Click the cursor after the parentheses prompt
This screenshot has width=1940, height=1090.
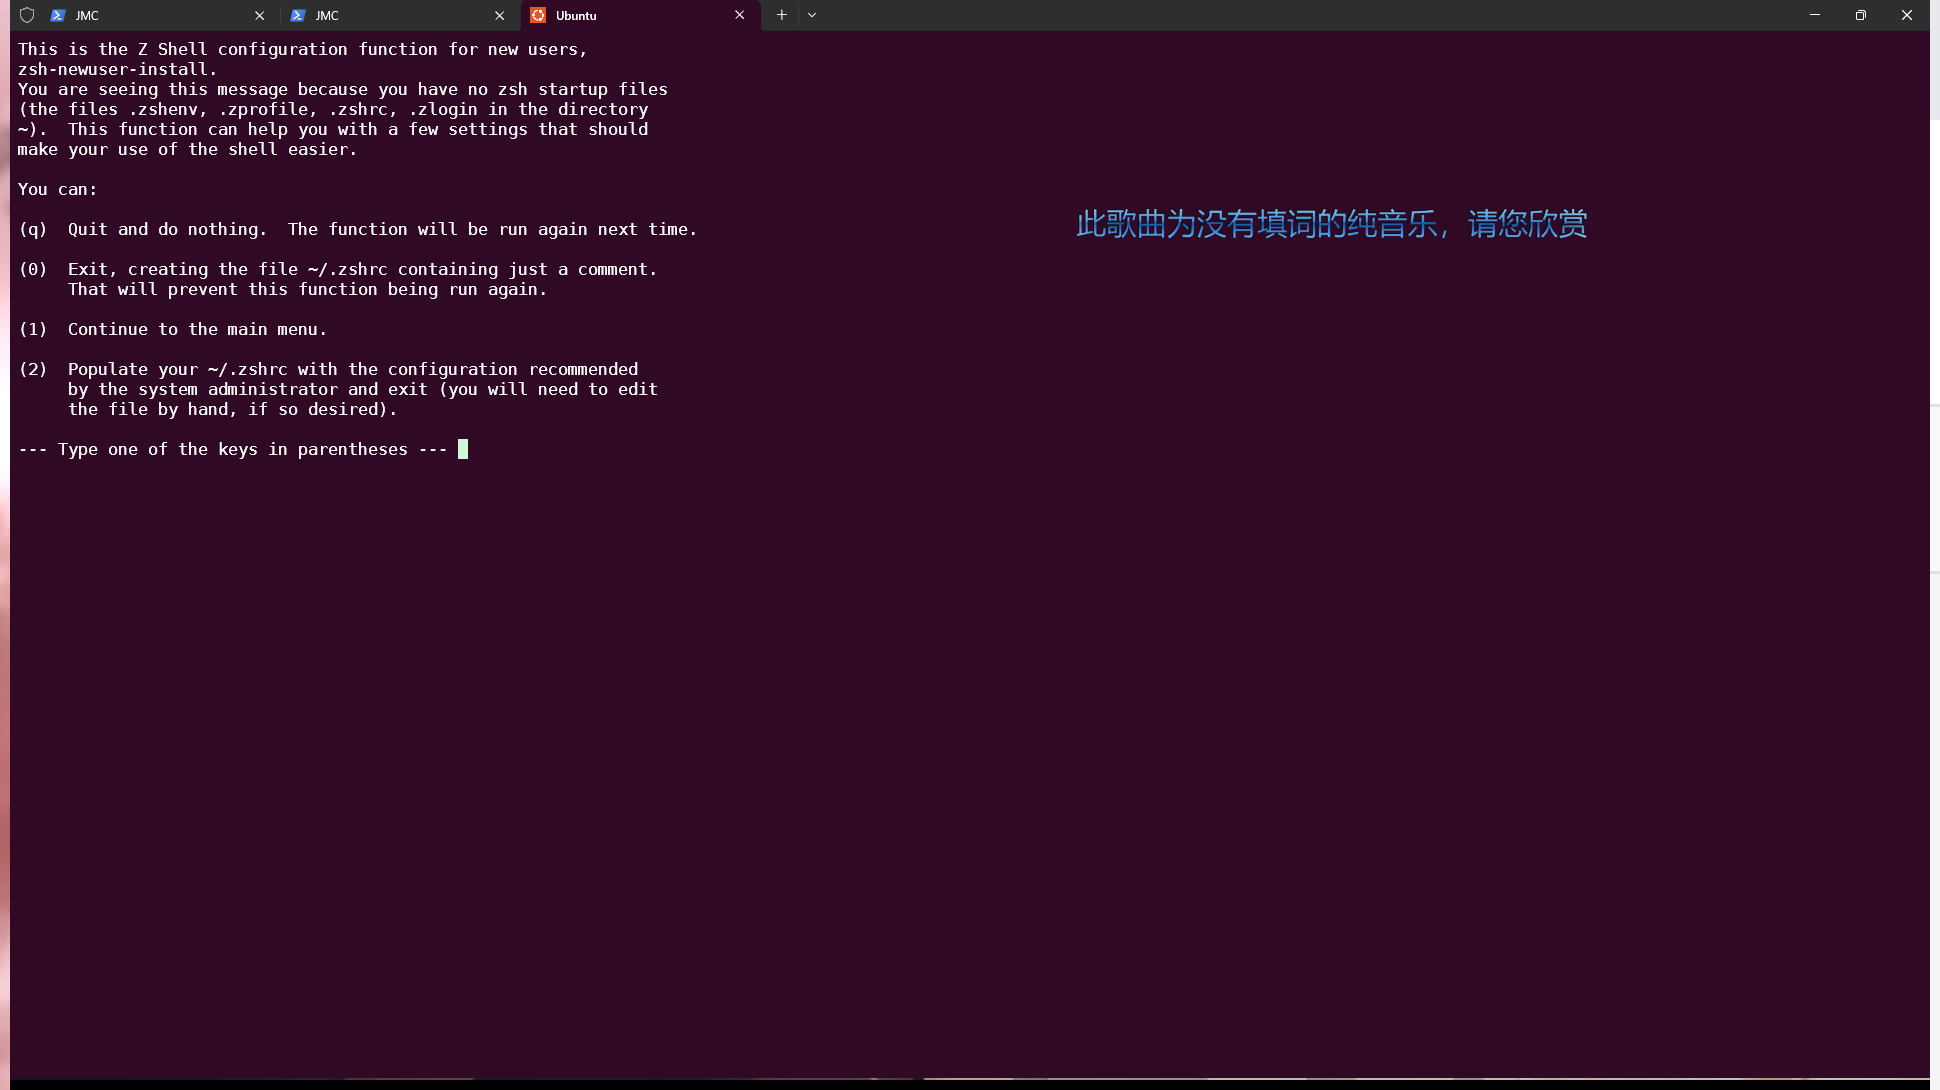[463, 449]
